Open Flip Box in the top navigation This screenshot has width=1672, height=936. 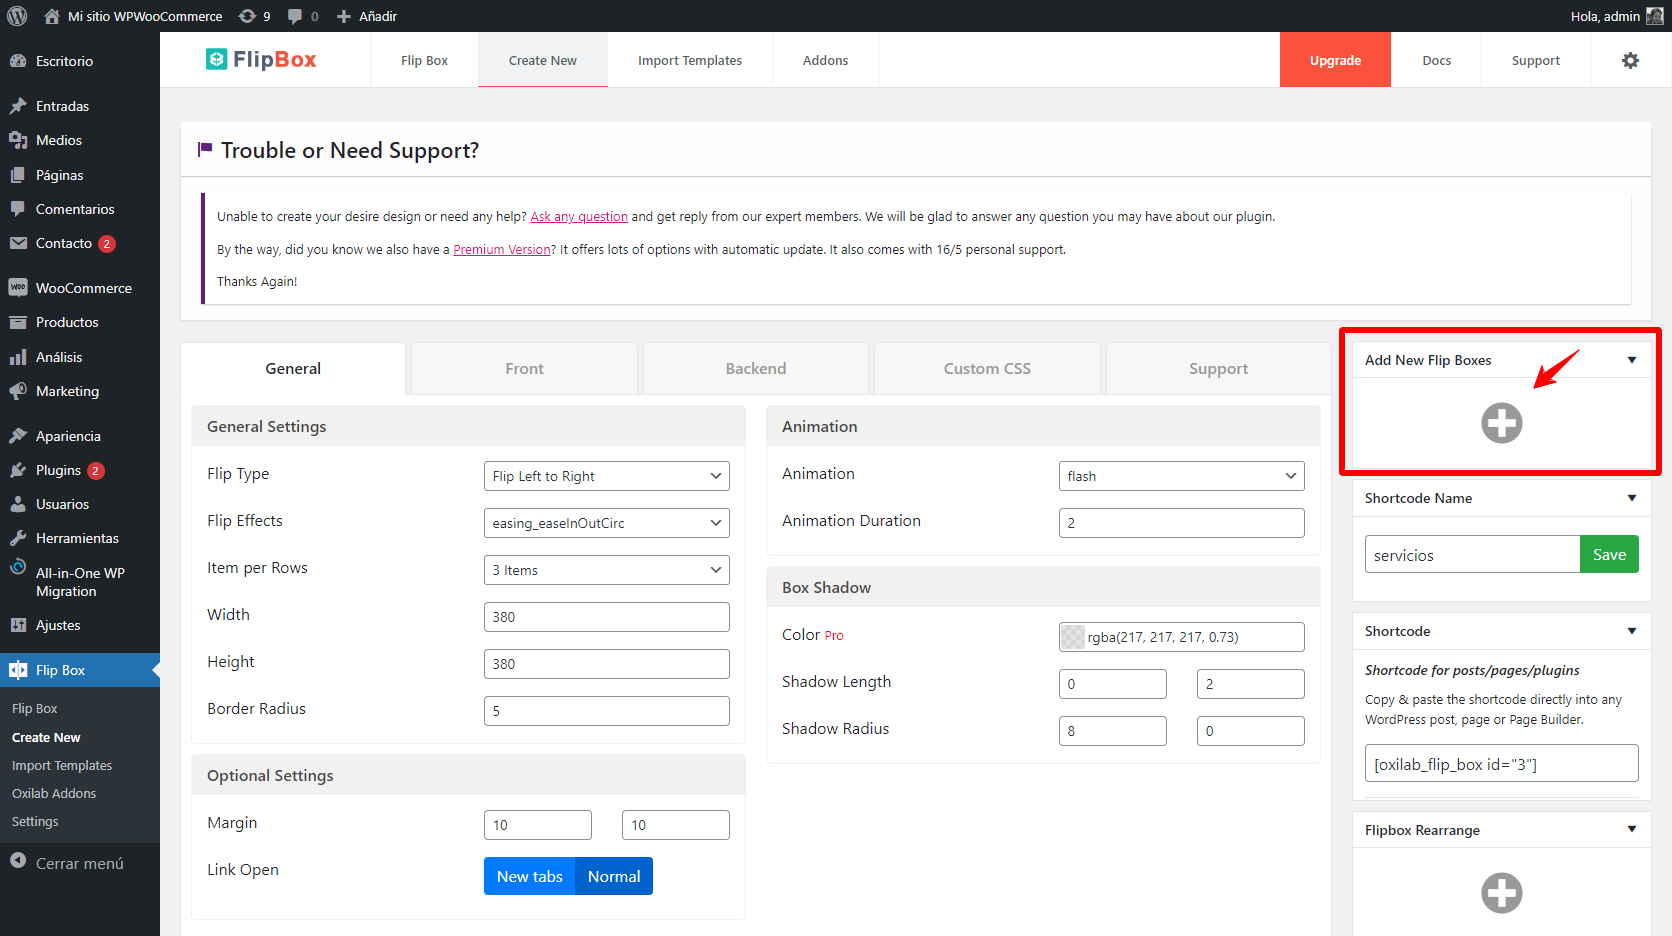coord(424,60)
